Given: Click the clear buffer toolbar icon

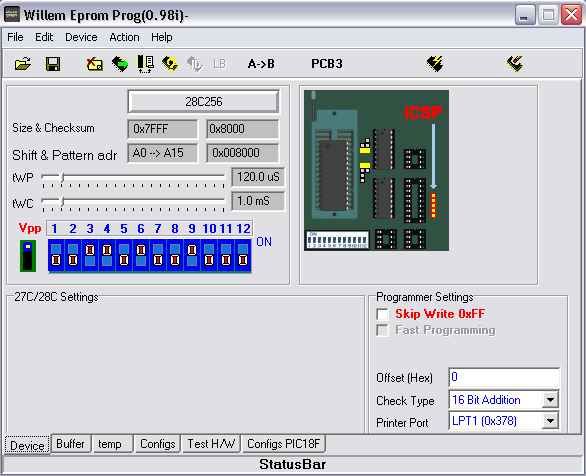Looking at the screenshot, I should (95, 64).
